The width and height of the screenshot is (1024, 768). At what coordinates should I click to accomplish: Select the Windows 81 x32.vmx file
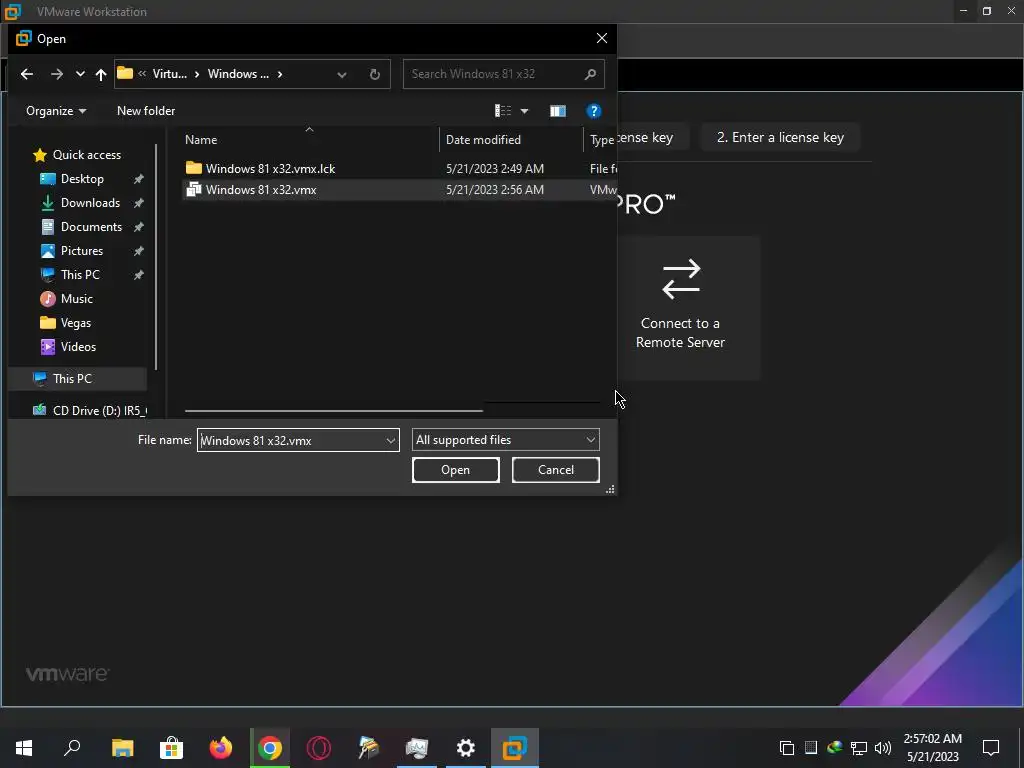(261, 190)
